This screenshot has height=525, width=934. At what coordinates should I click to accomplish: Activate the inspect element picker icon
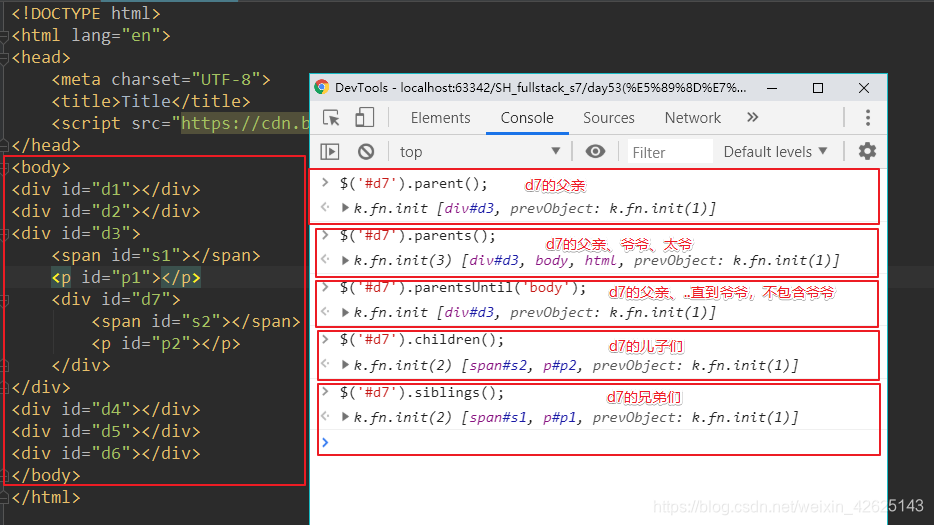331,117
